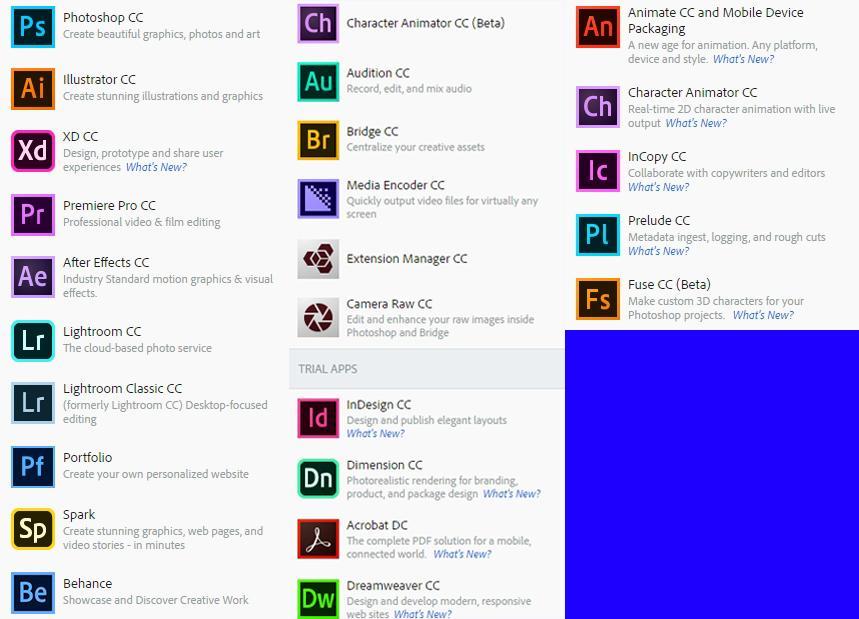Open Prelude CC What's New link
This screenshot has height=619, width=859.
point(658,251)
